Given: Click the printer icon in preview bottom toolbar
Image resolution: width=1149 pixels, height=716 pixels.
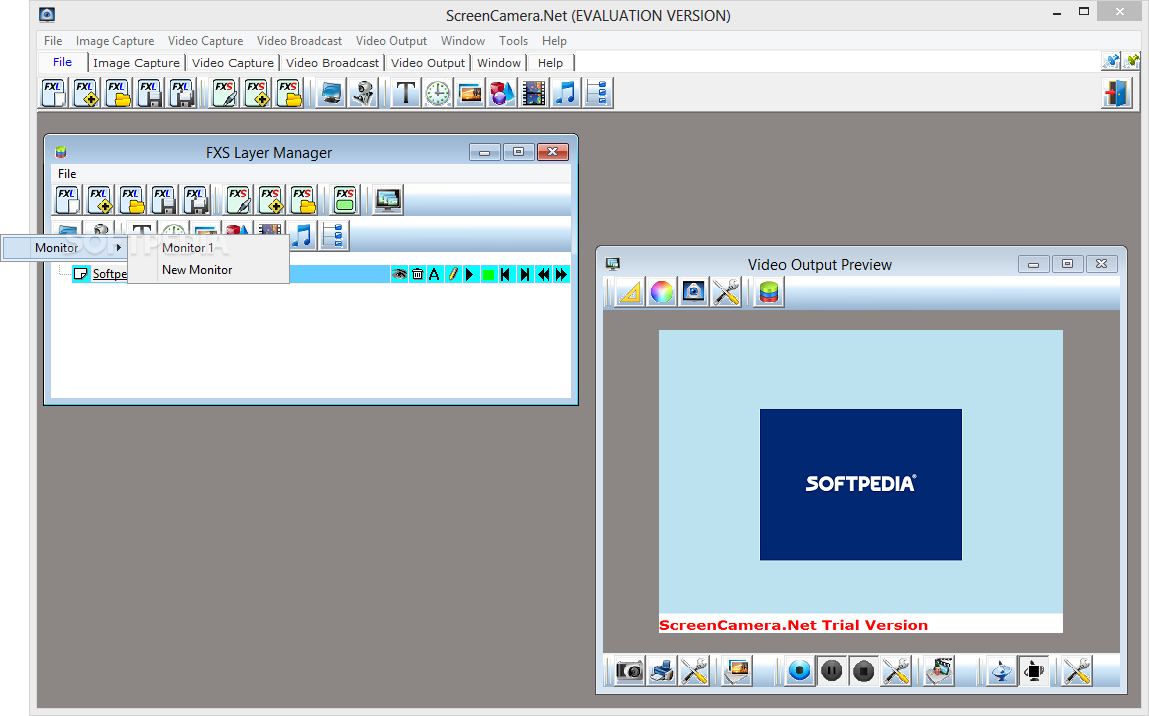Looking at the screenshot, I should (x=662, y=671).
